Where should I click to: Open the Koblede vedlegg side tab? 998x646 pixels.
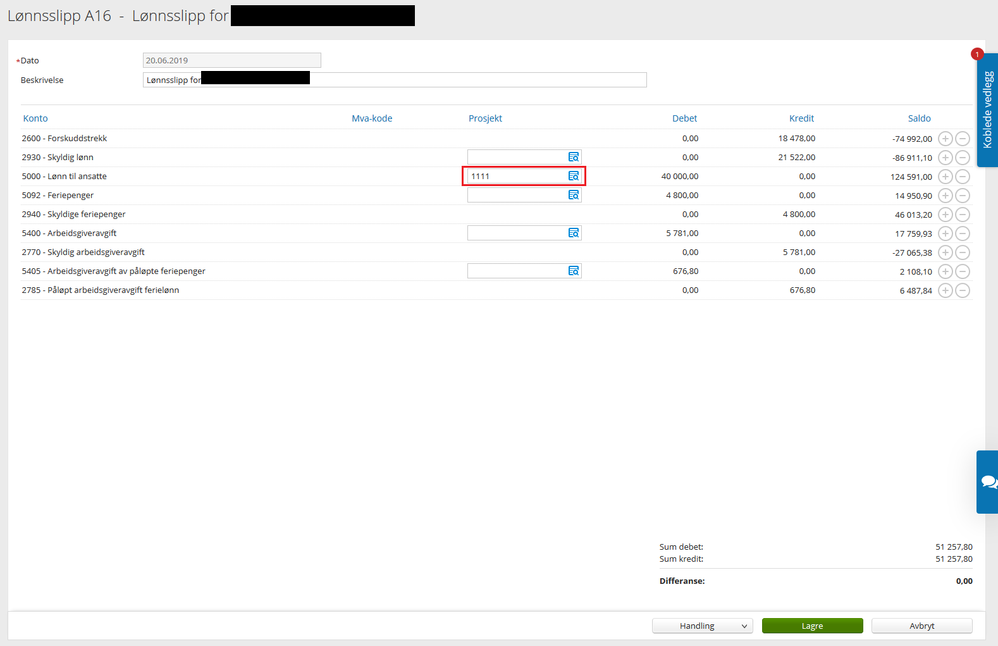tap(987, 109)
